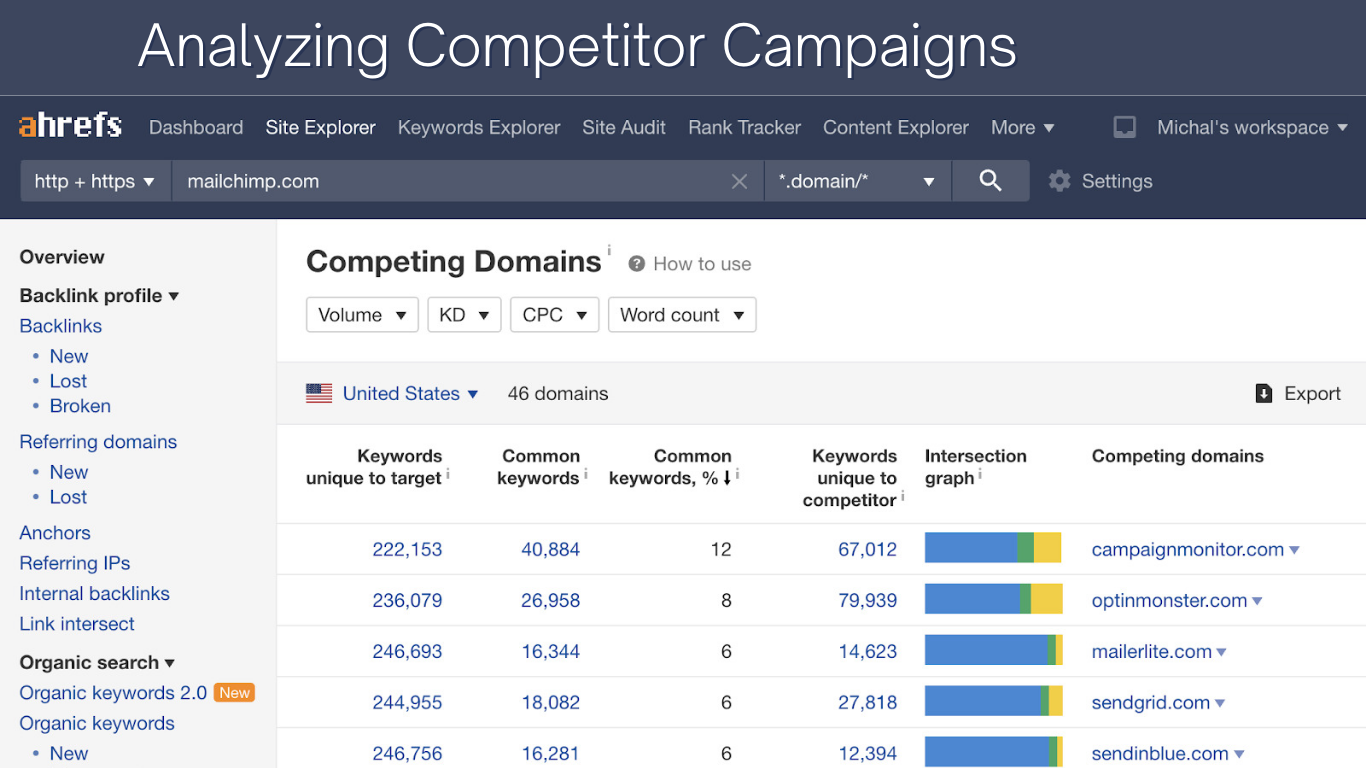Screen dimensions: 1366x768
Task: Collapse the Organic search section
Action: pyautogui.click(x=97, y=662)
